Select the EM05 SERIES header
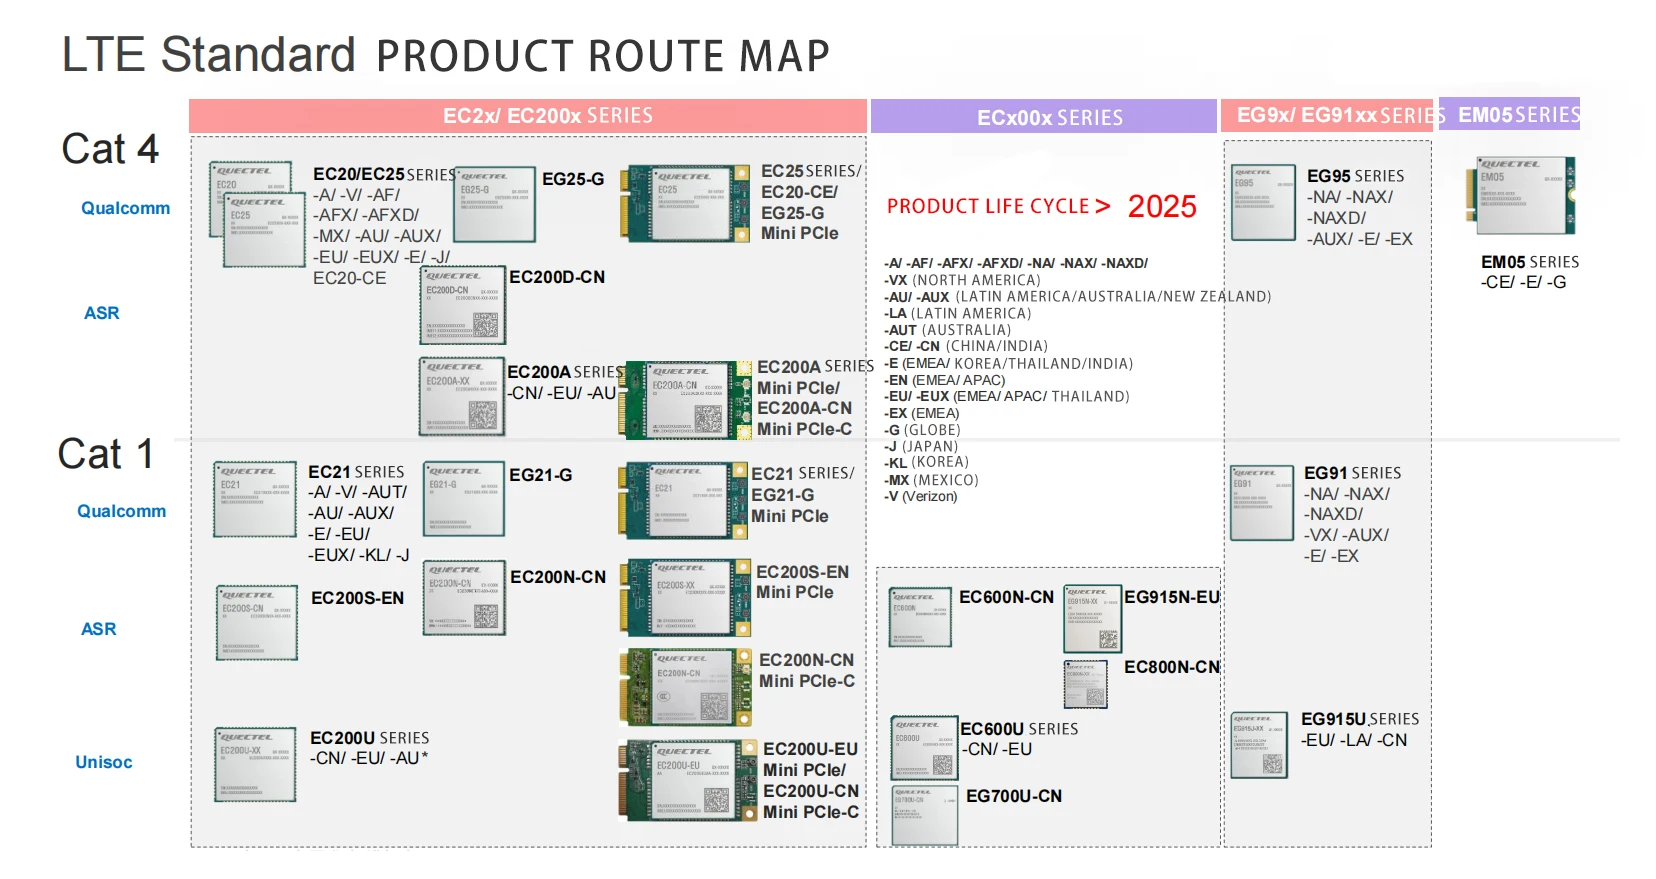 pos(1510,115)
